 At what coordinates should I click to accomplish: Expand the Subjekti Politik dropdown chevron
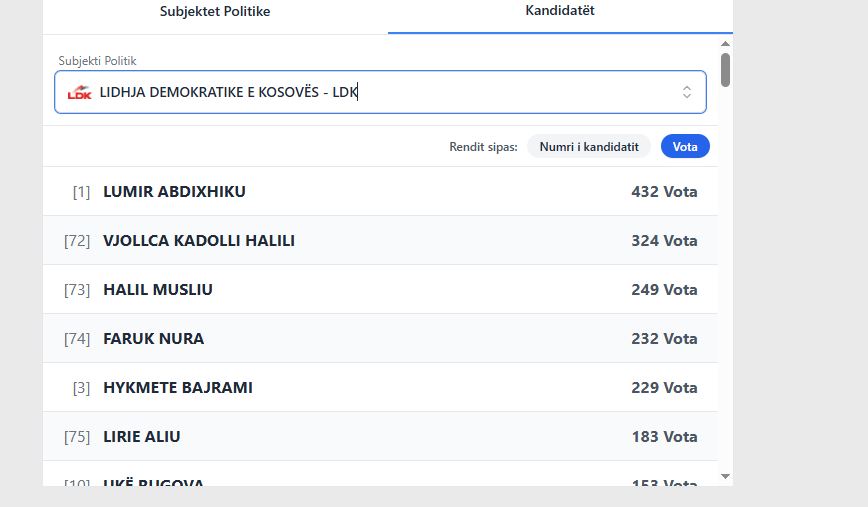tap(687, 92)
